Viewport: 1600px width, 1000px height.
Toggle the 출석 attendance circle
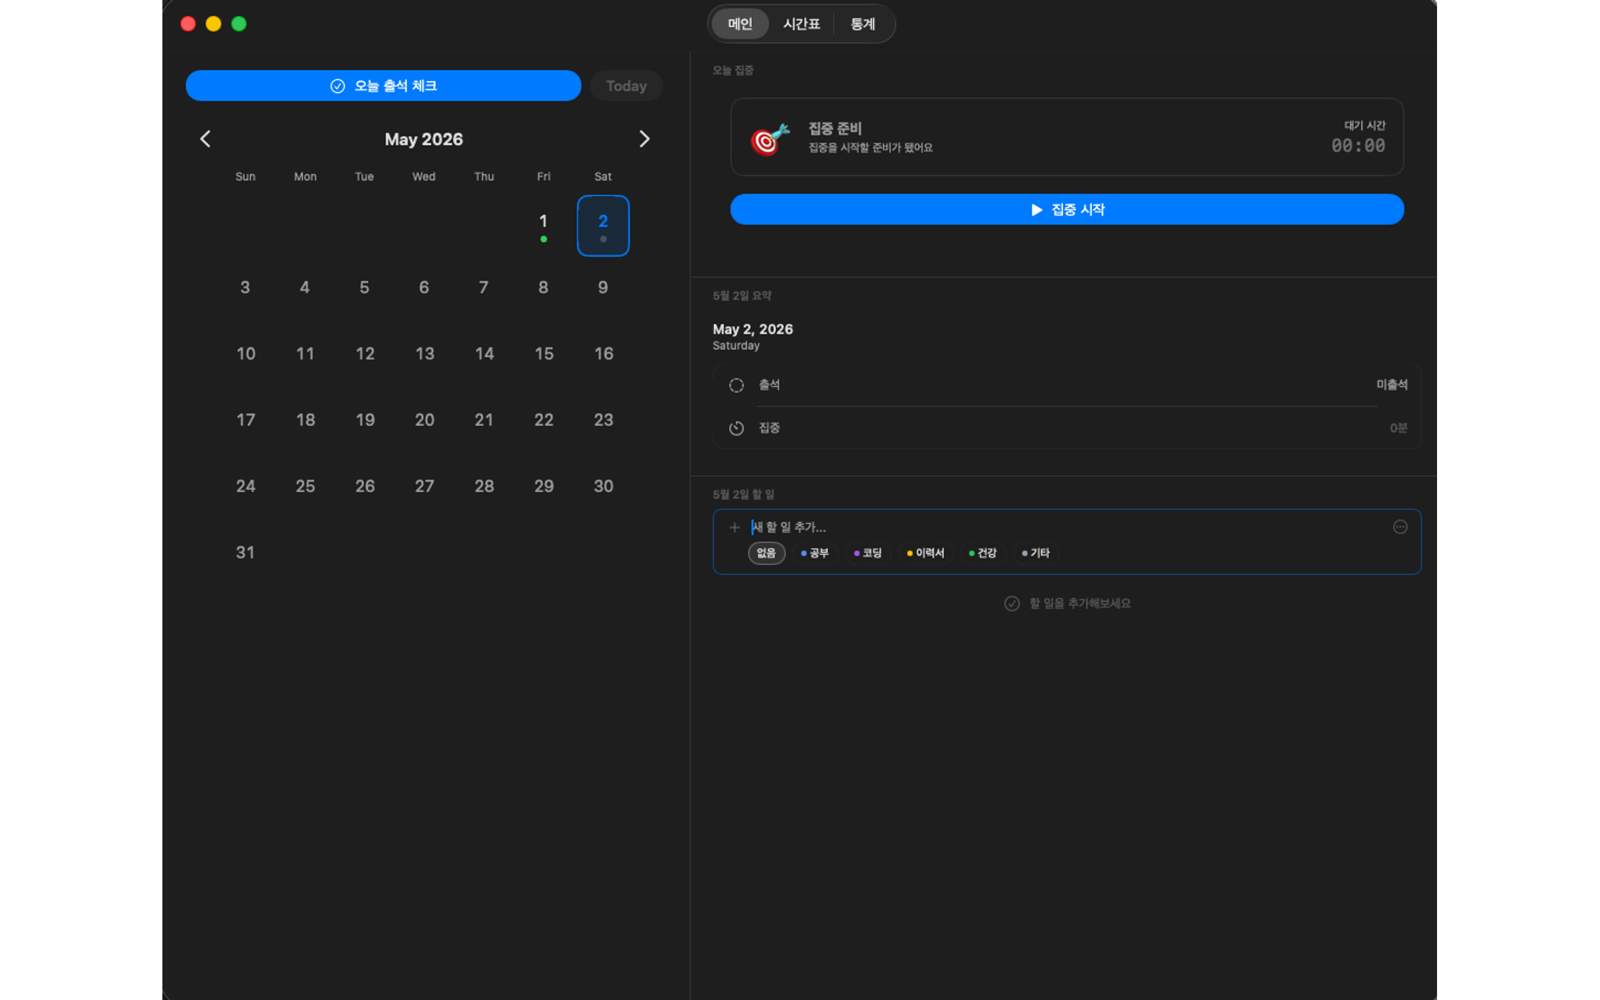[x=736, y=385]
